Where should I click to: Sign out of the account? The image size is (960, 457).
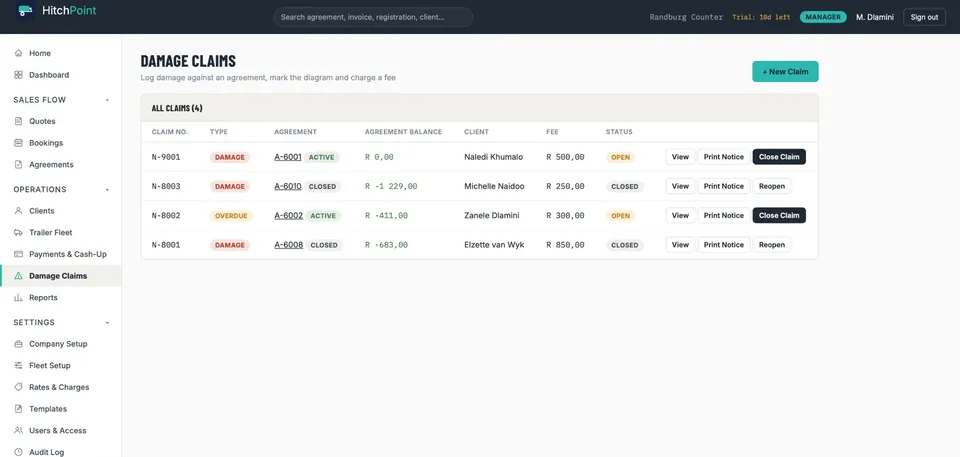[x=924, y=17]
